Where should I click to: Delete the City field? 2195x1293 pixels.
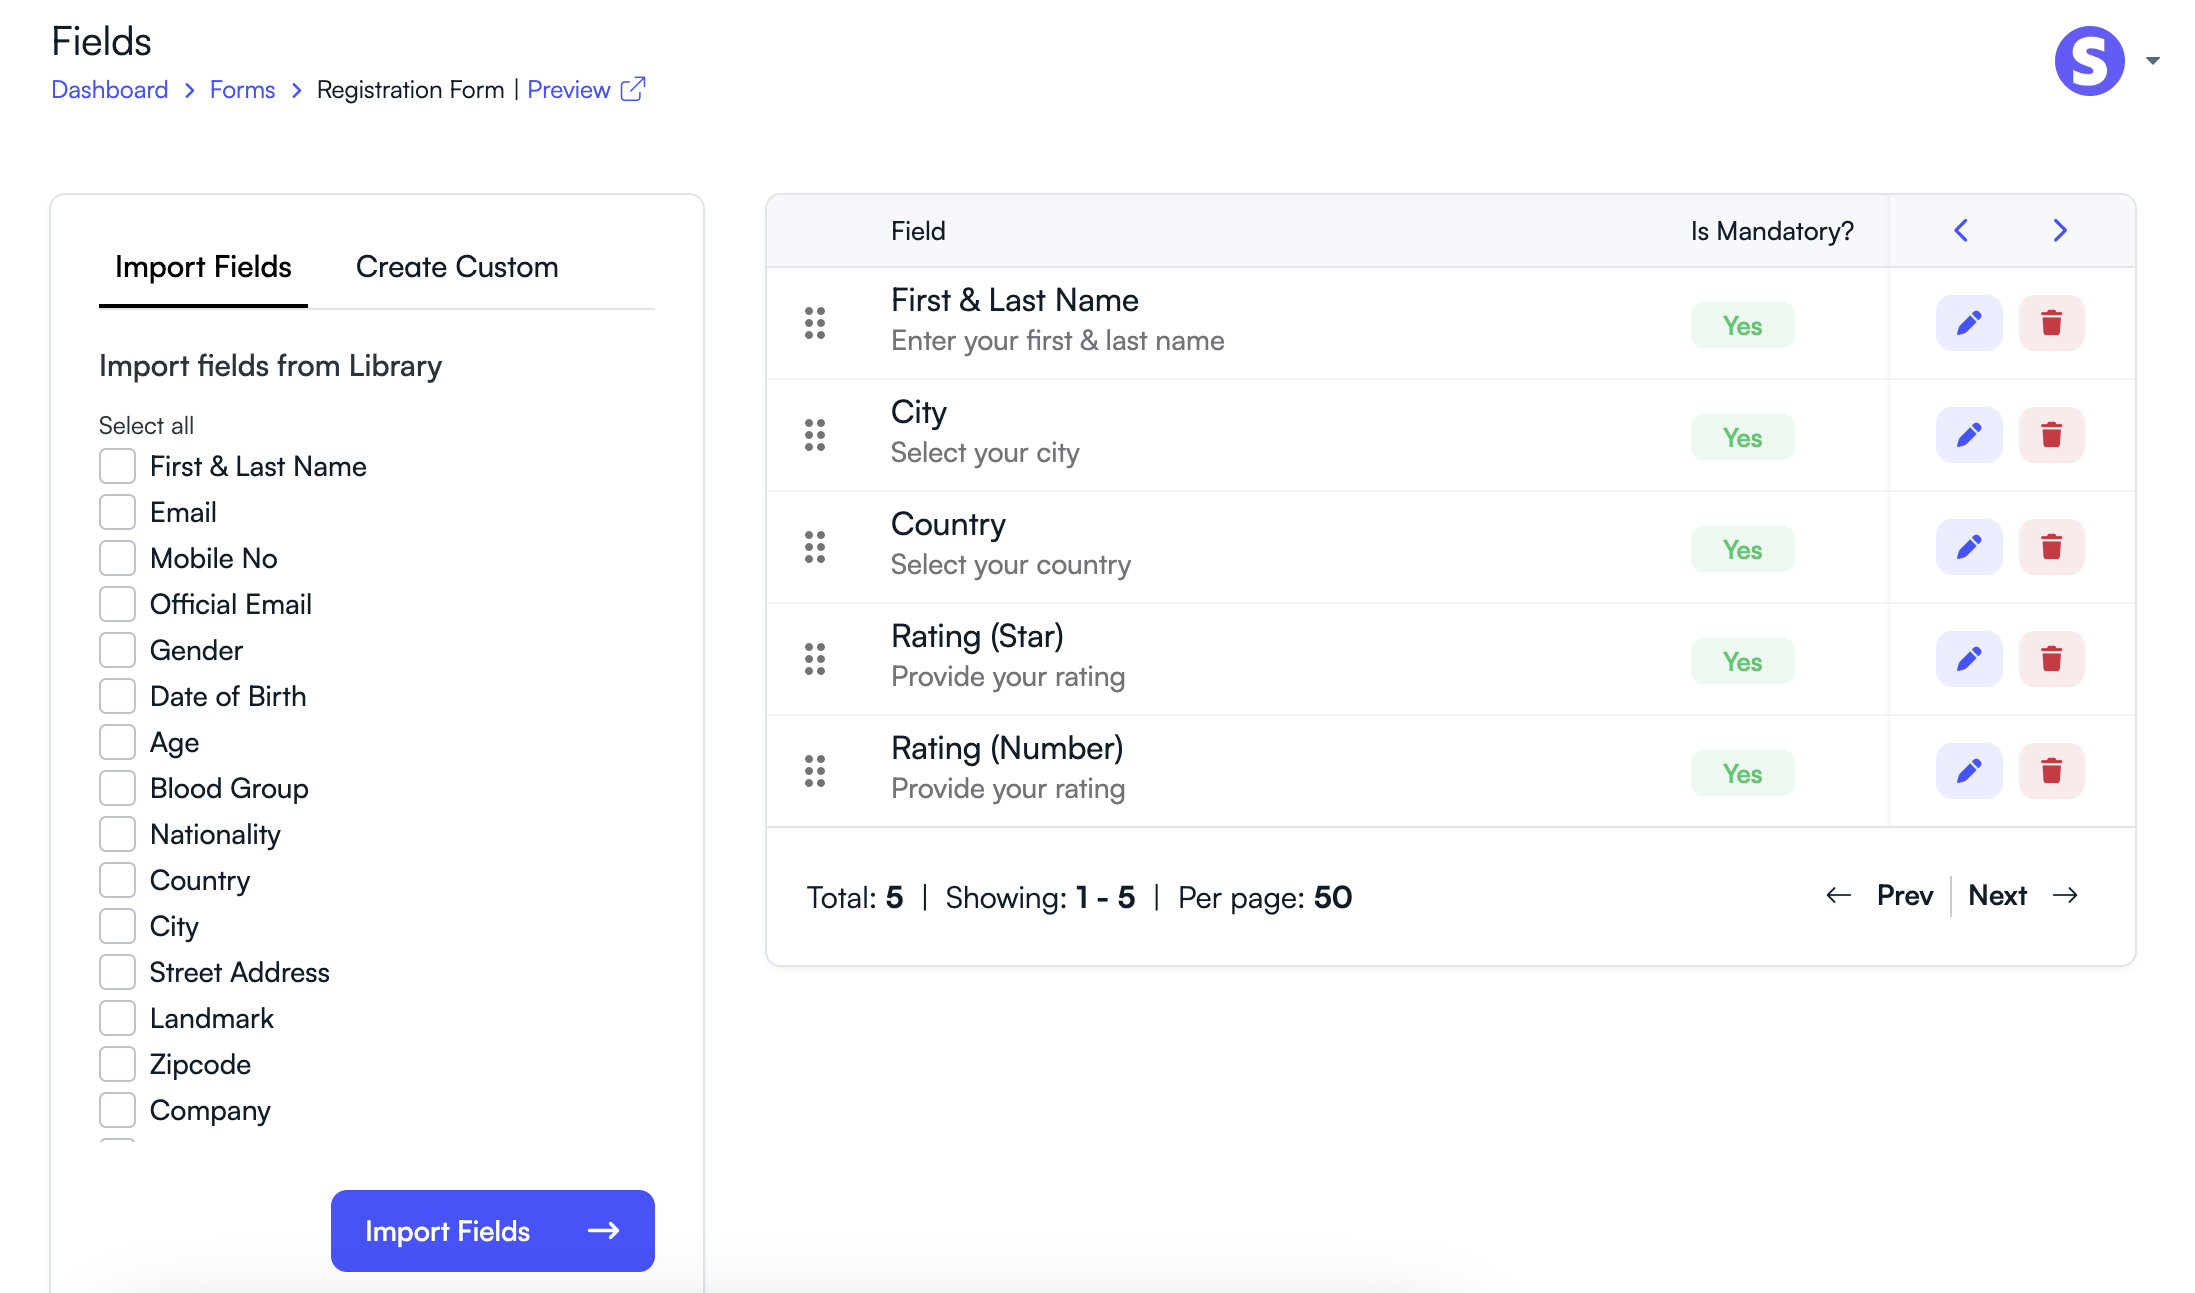point(2051,435)
